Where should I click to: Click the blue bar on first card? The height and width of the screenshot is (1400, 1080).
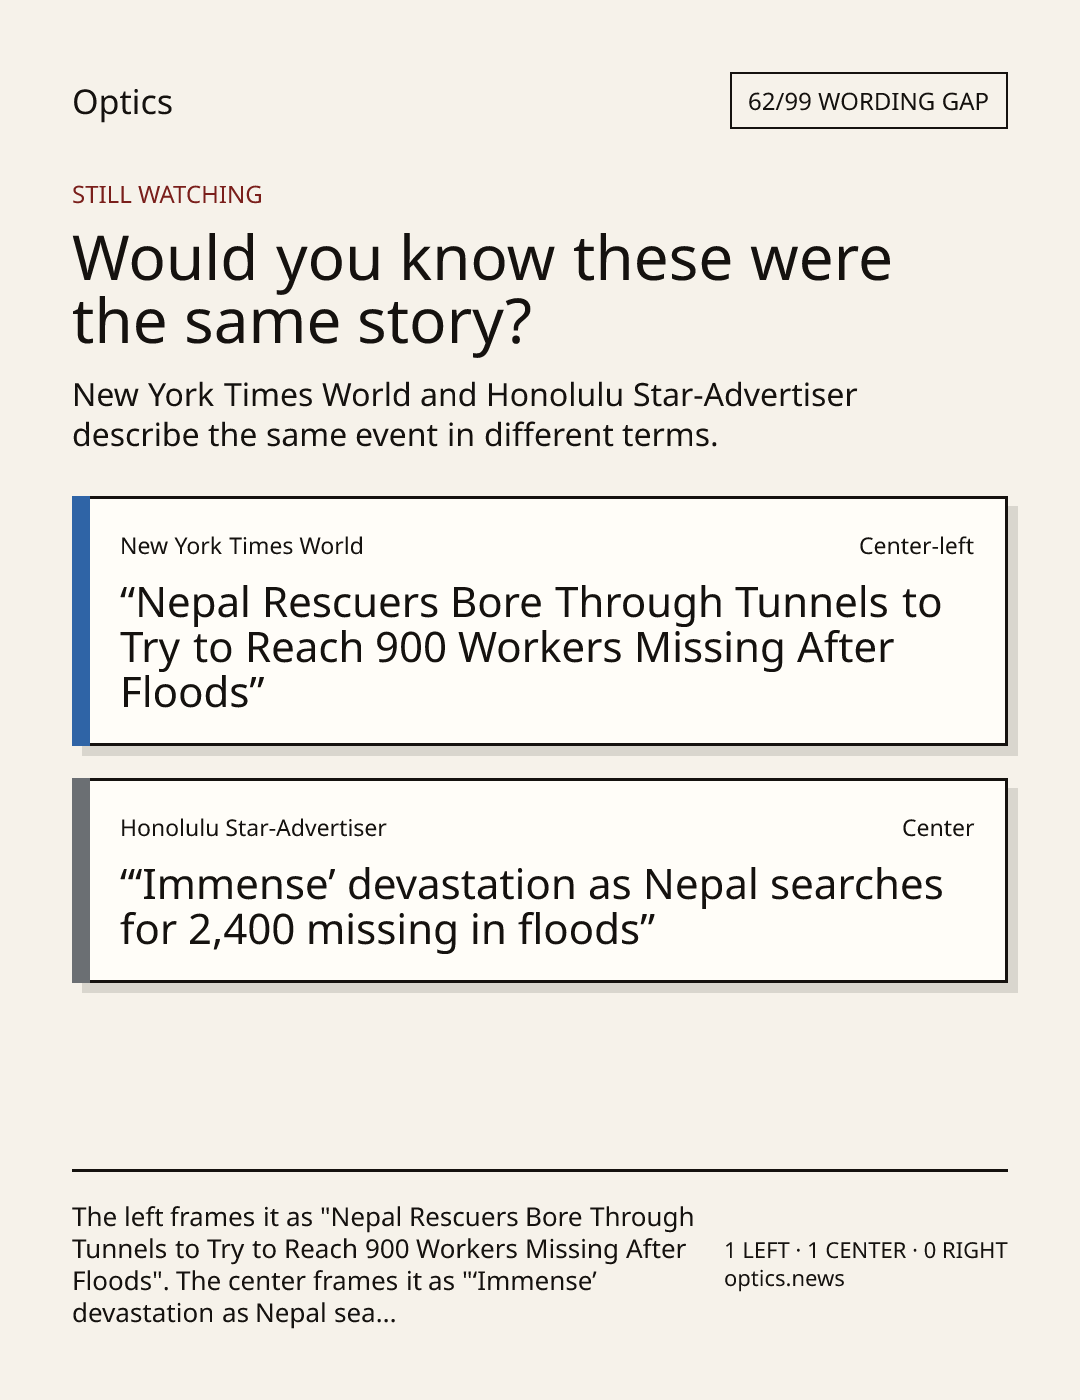81,621
